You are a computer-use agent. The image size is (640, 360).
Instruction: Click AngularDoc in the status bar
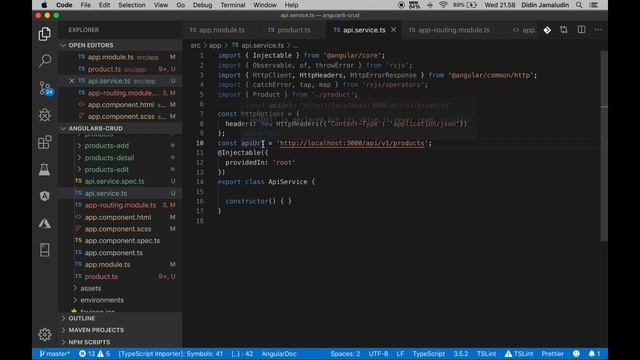[279, 354]
